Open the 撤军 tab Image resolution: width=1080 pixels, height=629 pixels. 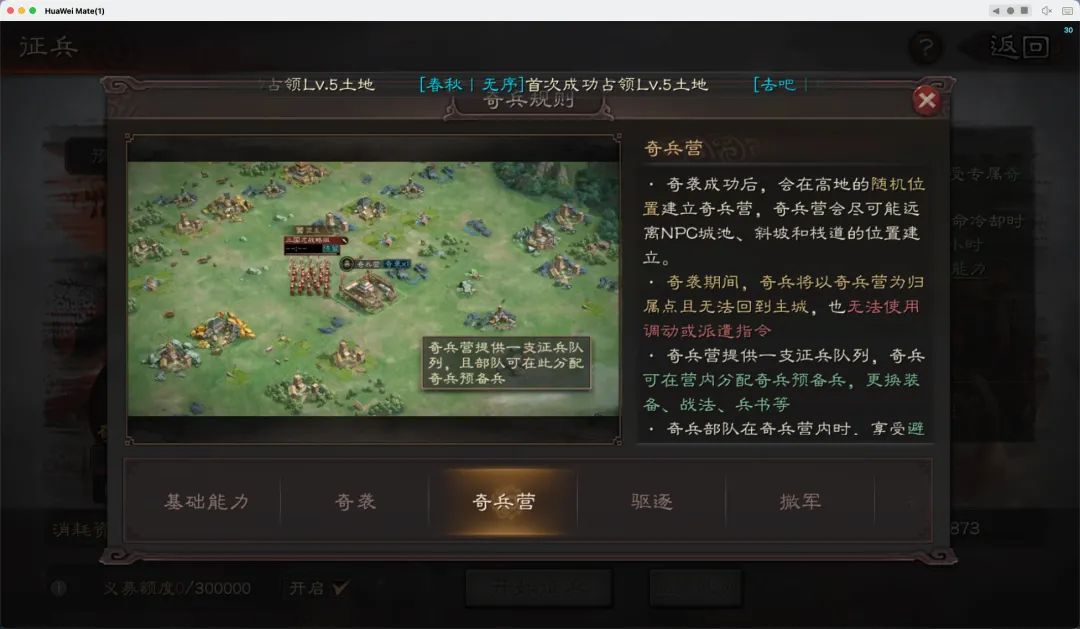pyautogui.click(x=800, y=502)
